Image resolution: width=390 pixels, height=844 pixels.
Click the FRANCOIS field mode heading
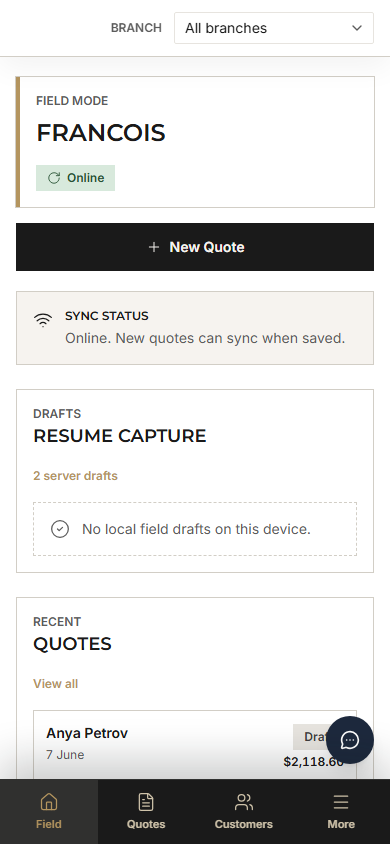click(x=101, y=133)
